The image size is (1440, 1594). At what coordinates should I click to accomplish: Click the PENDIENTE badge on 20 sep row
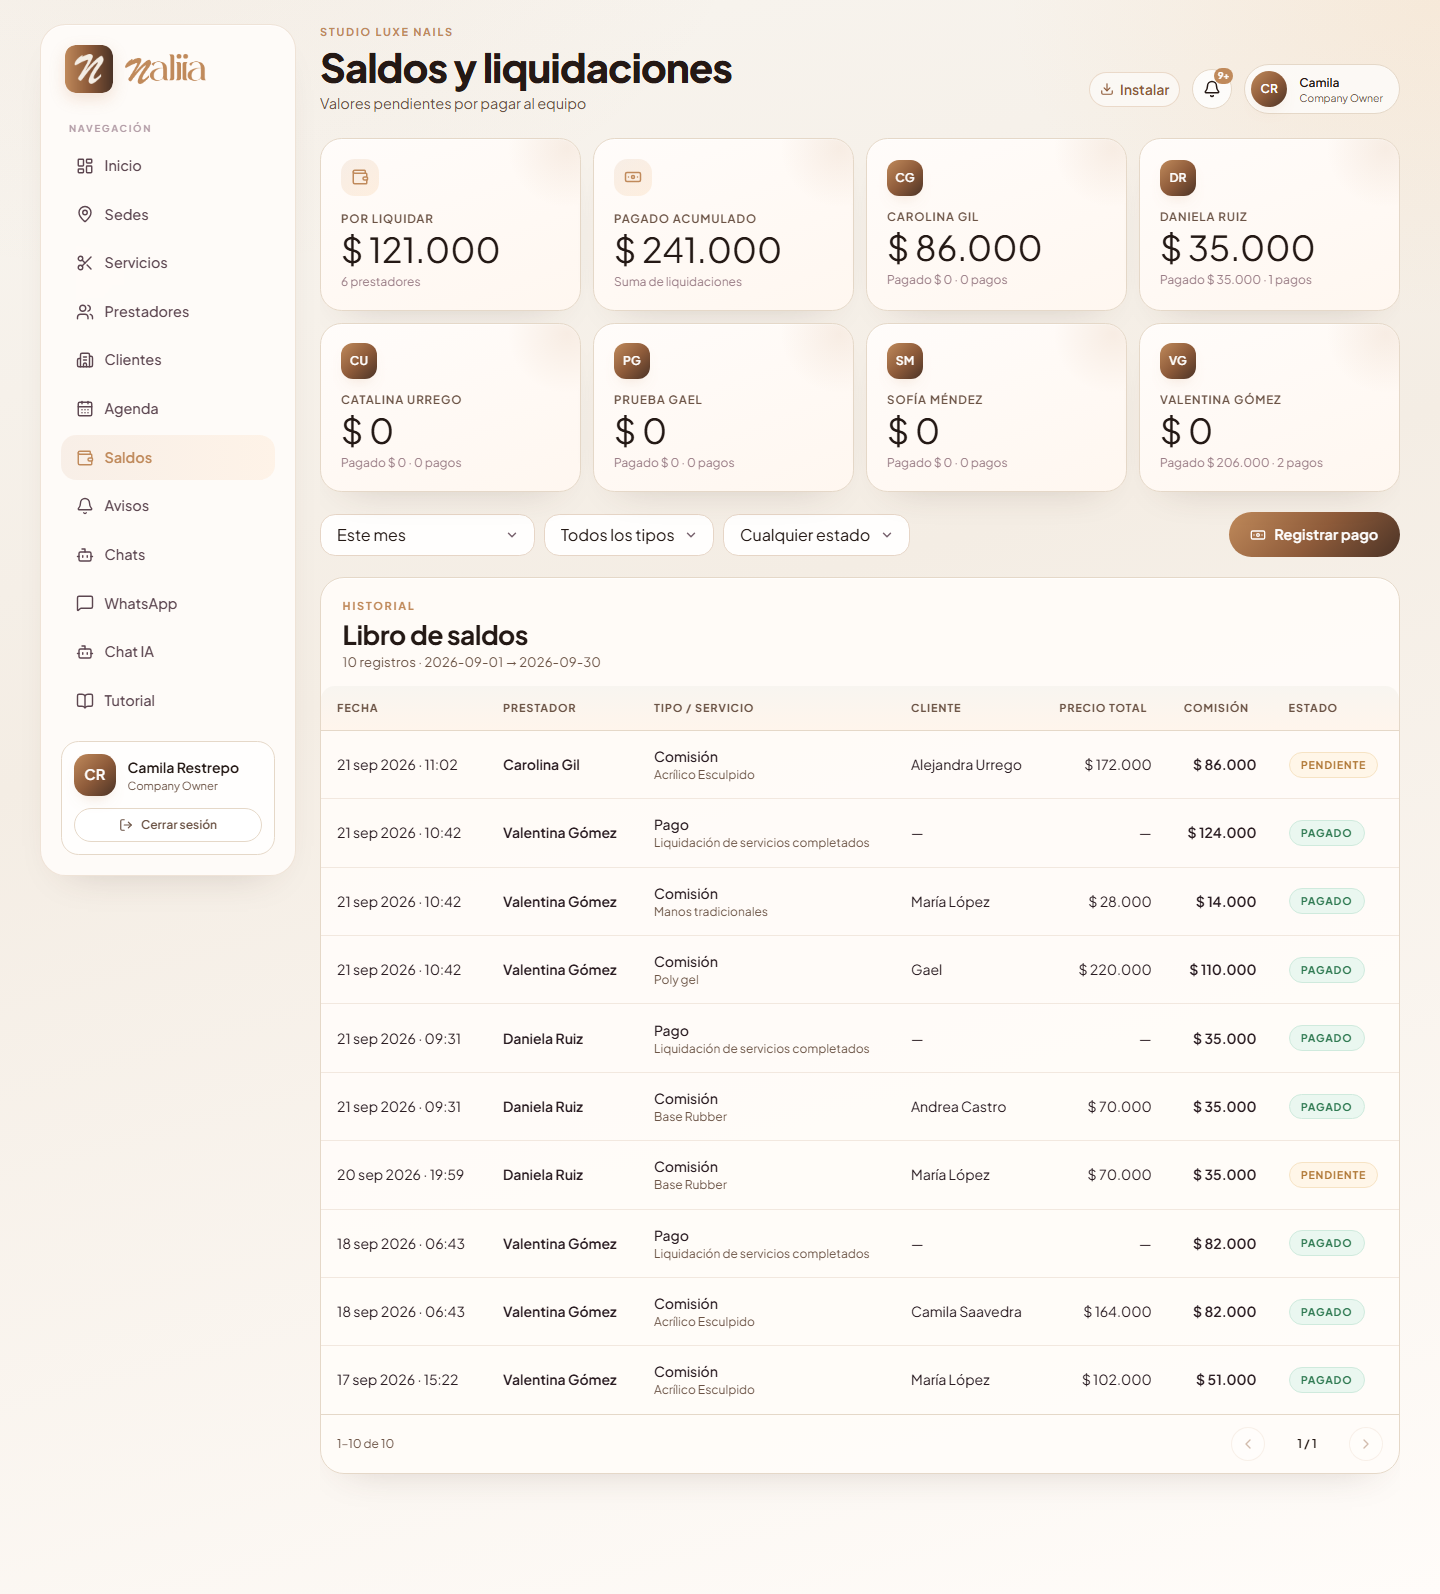pyautogui.click(x=1333, y=1175)
